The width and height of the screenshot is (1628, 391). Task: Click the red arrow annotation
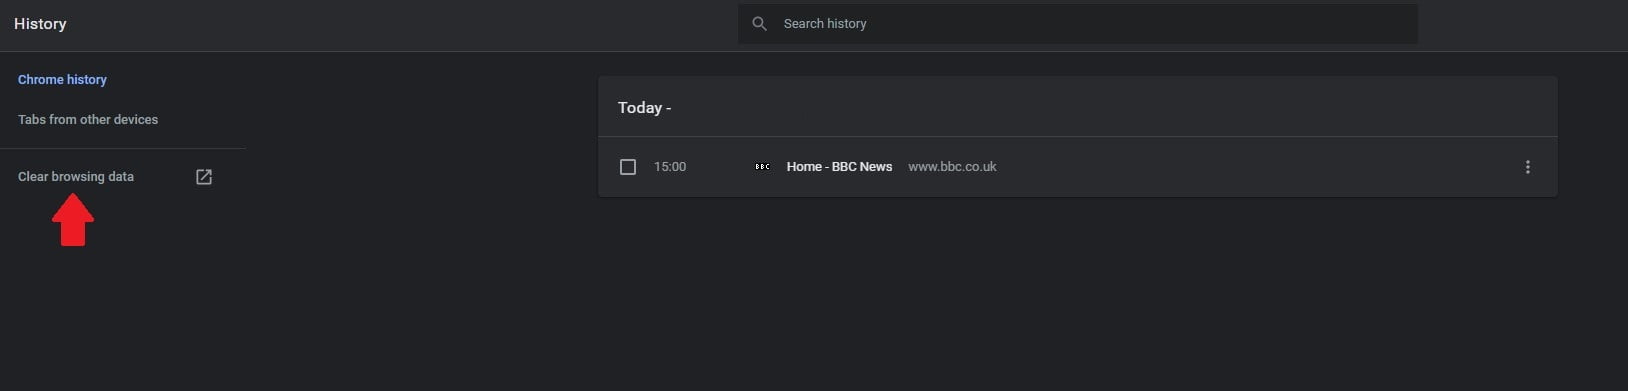73,220
